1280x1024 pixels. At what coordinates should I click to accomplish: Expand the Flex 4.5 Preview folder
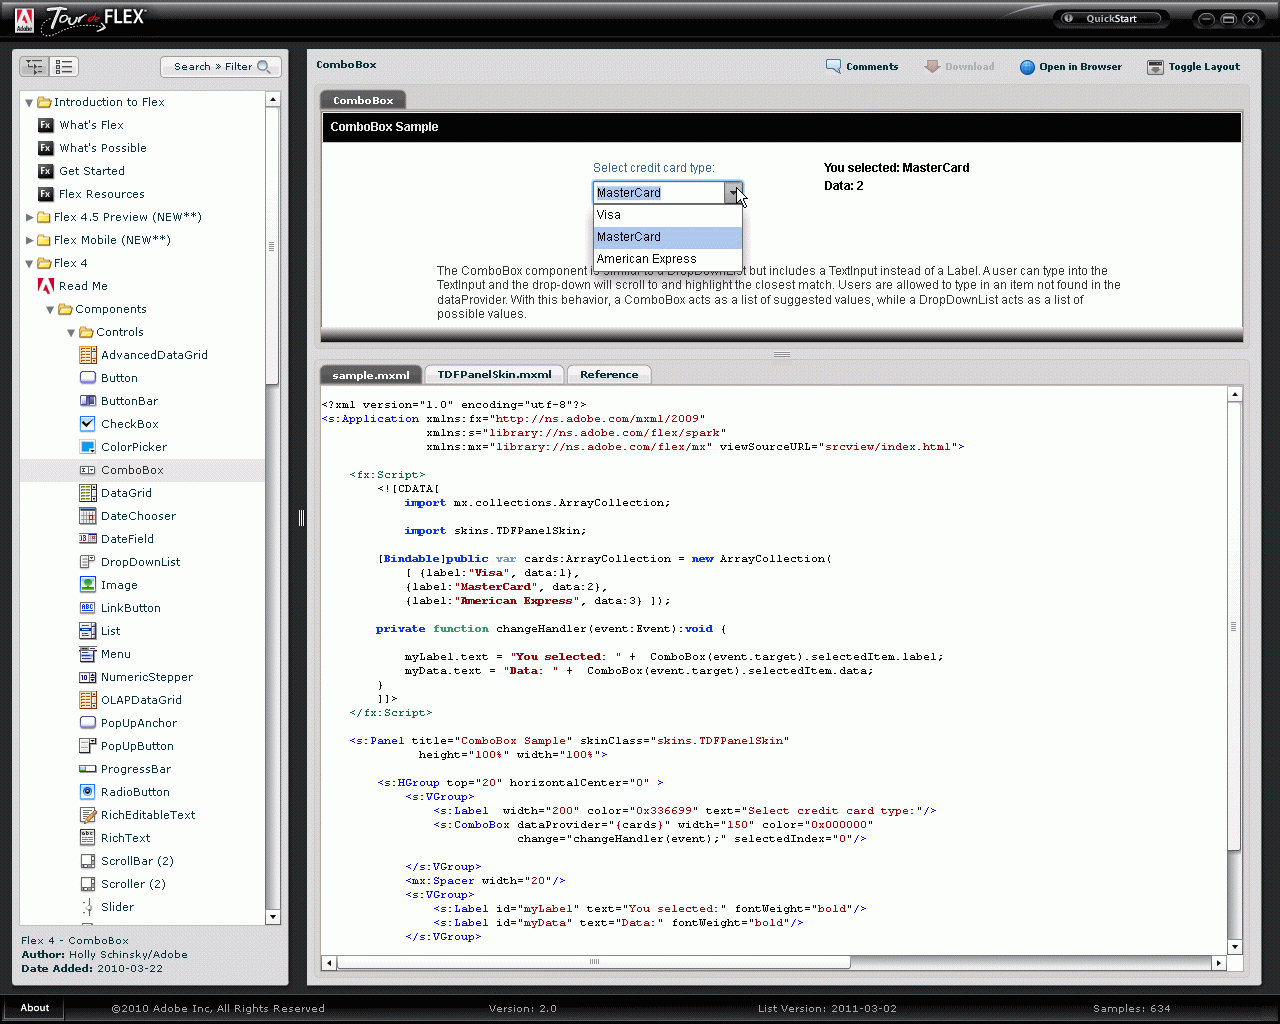click(29, 217)
